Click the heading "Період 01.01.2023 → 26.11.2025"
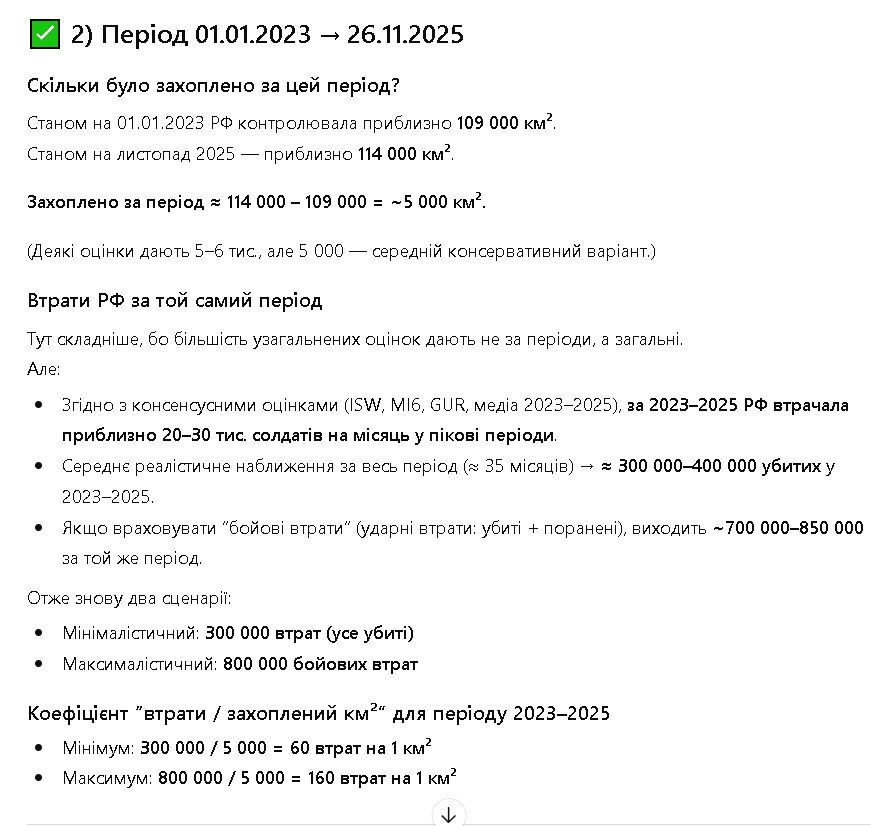The width and height of the screenshot is (871, 826). pos(266,35)
